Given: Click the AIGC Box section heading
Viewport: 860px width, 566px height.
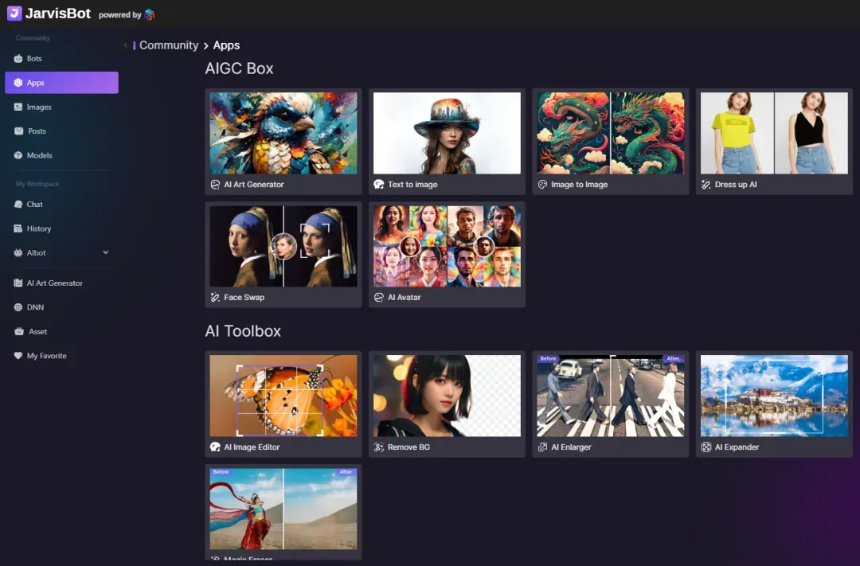Looking at the screenshot, I should [x=239, y=69].
